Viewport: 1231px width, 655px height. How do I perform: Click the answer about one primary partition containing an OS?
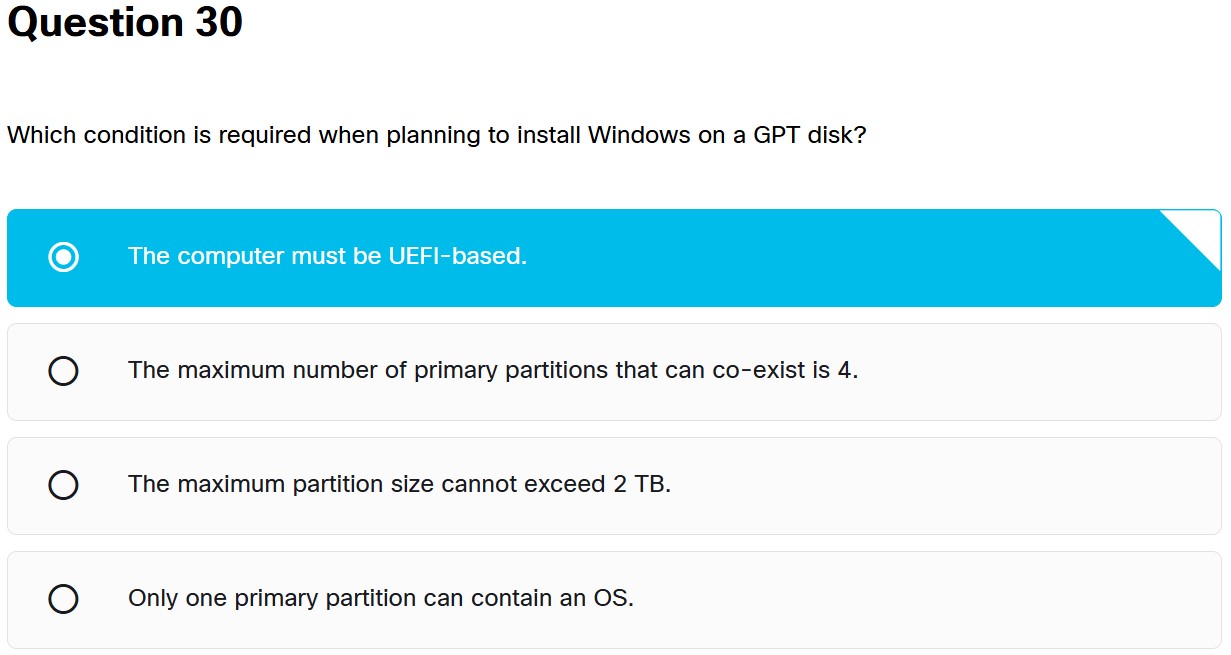pos(600,599)
